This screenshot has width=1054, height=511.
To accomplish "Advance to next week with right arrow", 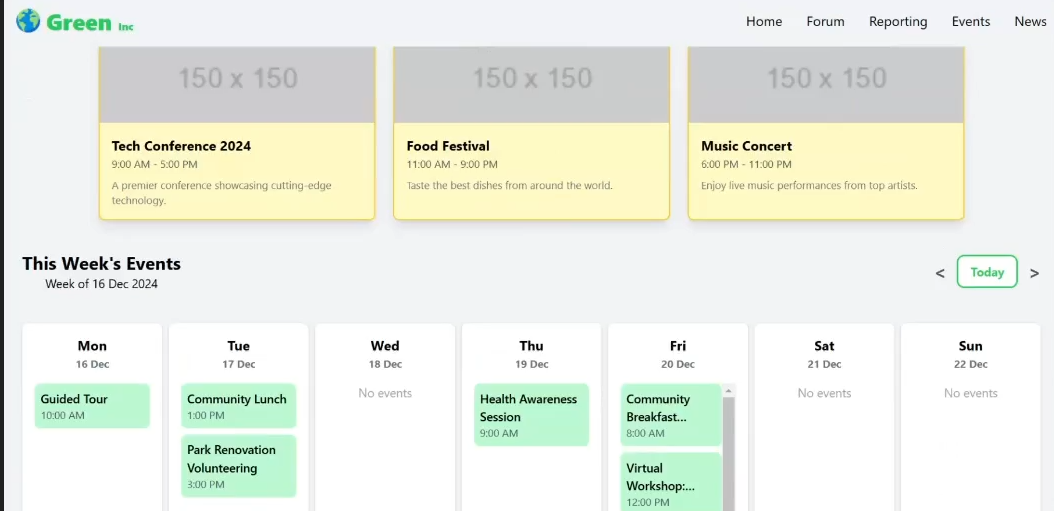I will (1034, 273).
